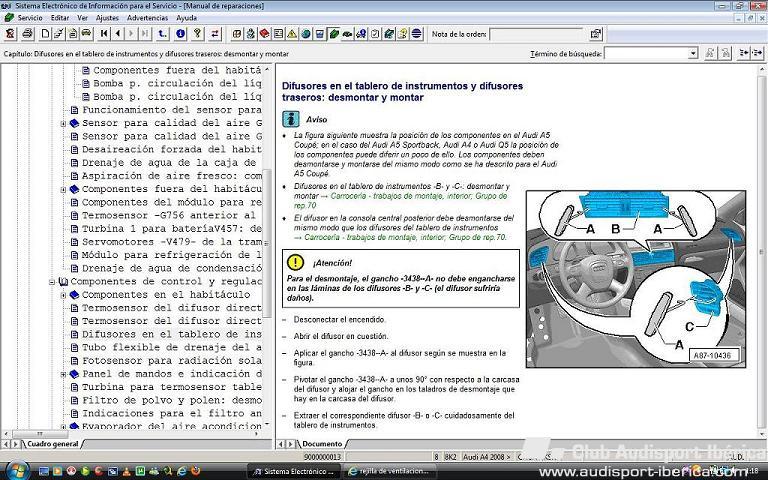Click '8K2' status bar entry
The height and width of the screenshot is (480, 768).
[450, 456]
